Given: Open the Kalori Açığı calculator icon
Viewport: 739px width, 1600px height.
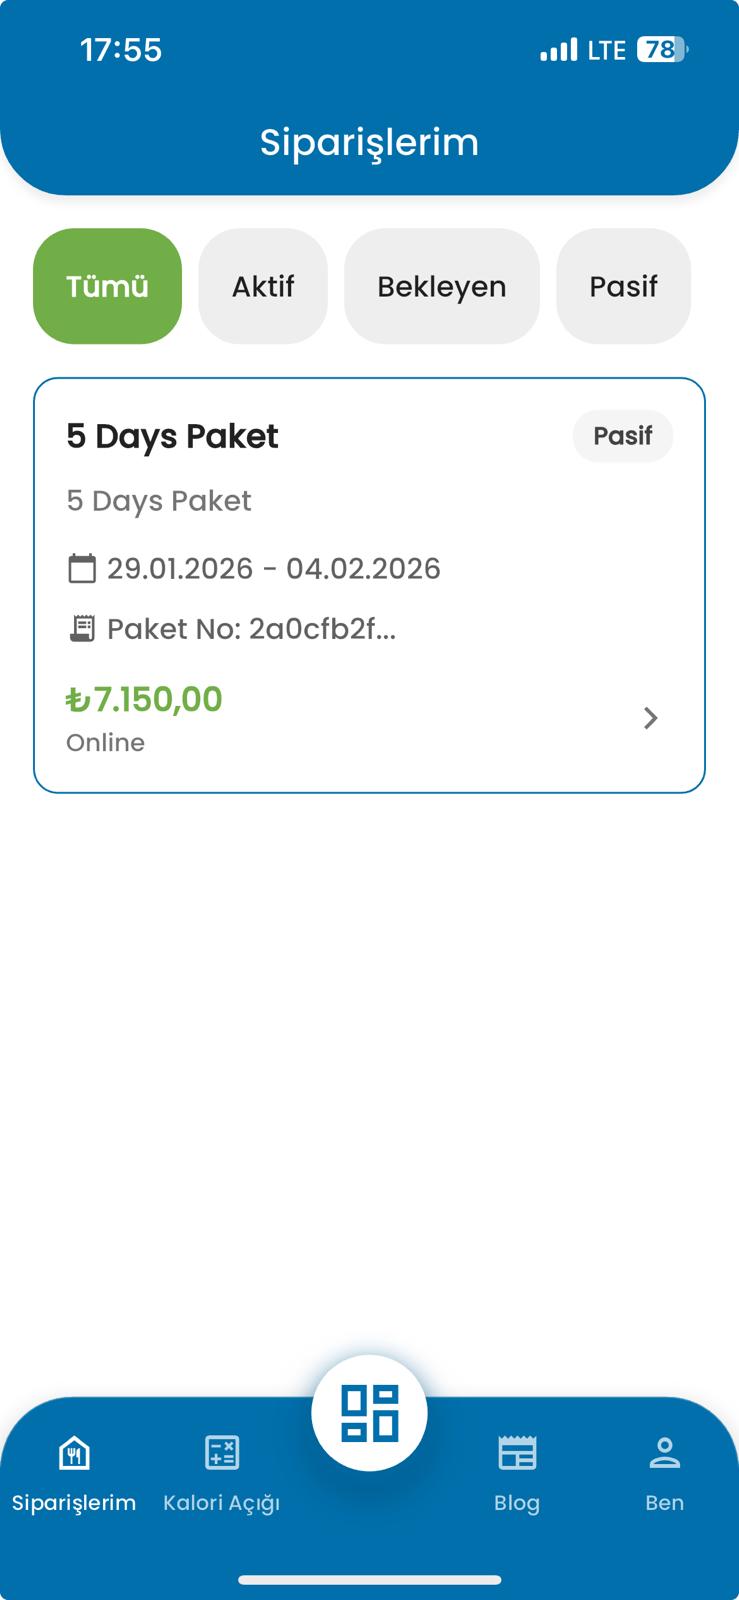Looking at the screenshot, I should 221,1452.
